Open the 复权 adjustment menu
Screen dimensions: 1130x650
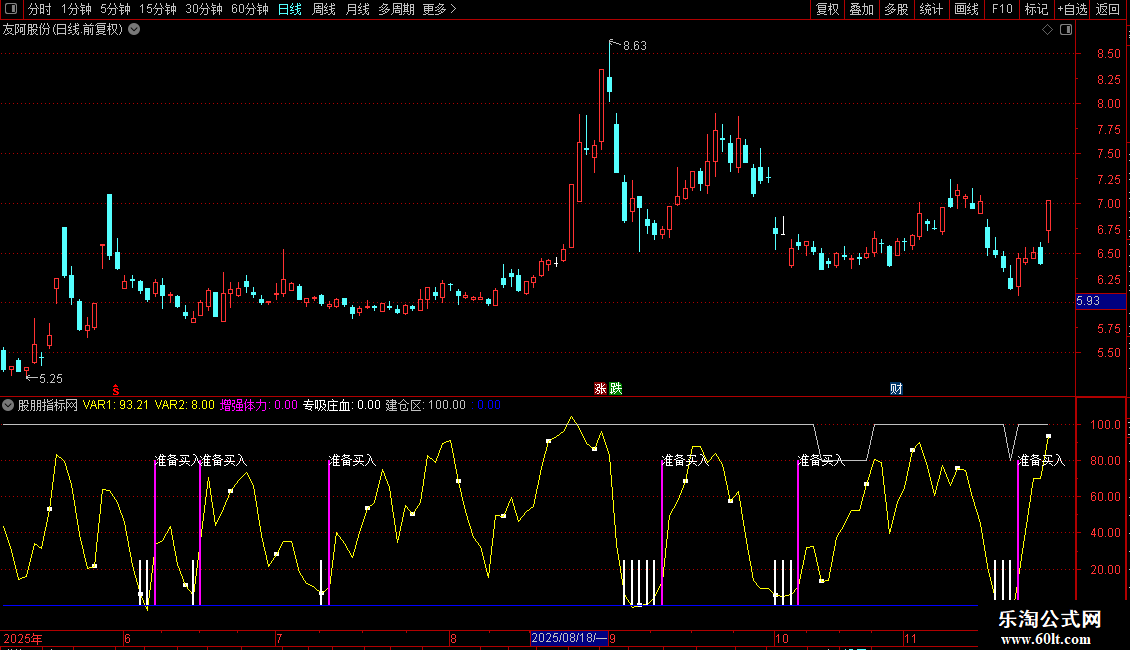(x=827, y=9)
